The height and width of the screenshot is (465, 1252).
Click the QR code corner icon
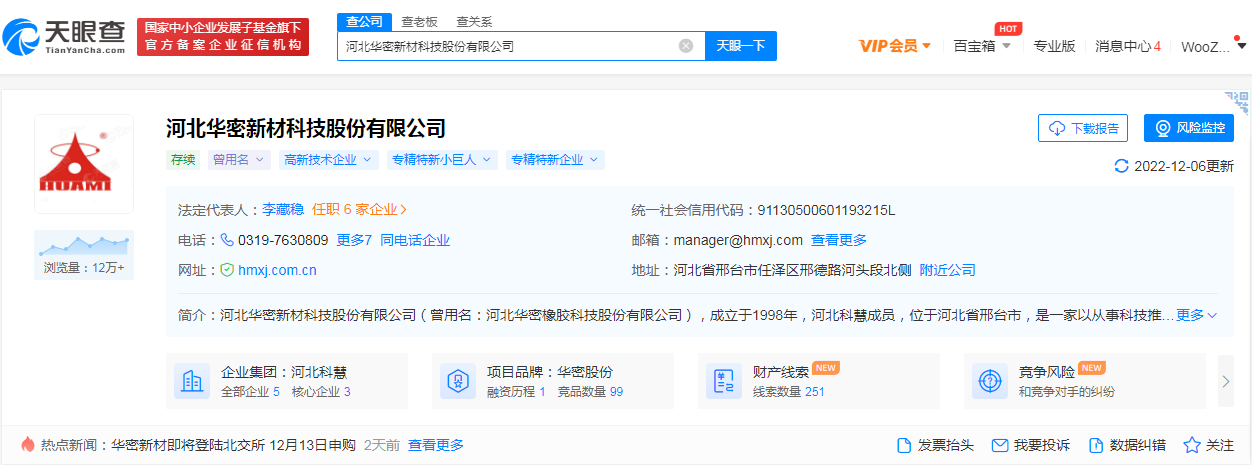(x=1237, y=102)
